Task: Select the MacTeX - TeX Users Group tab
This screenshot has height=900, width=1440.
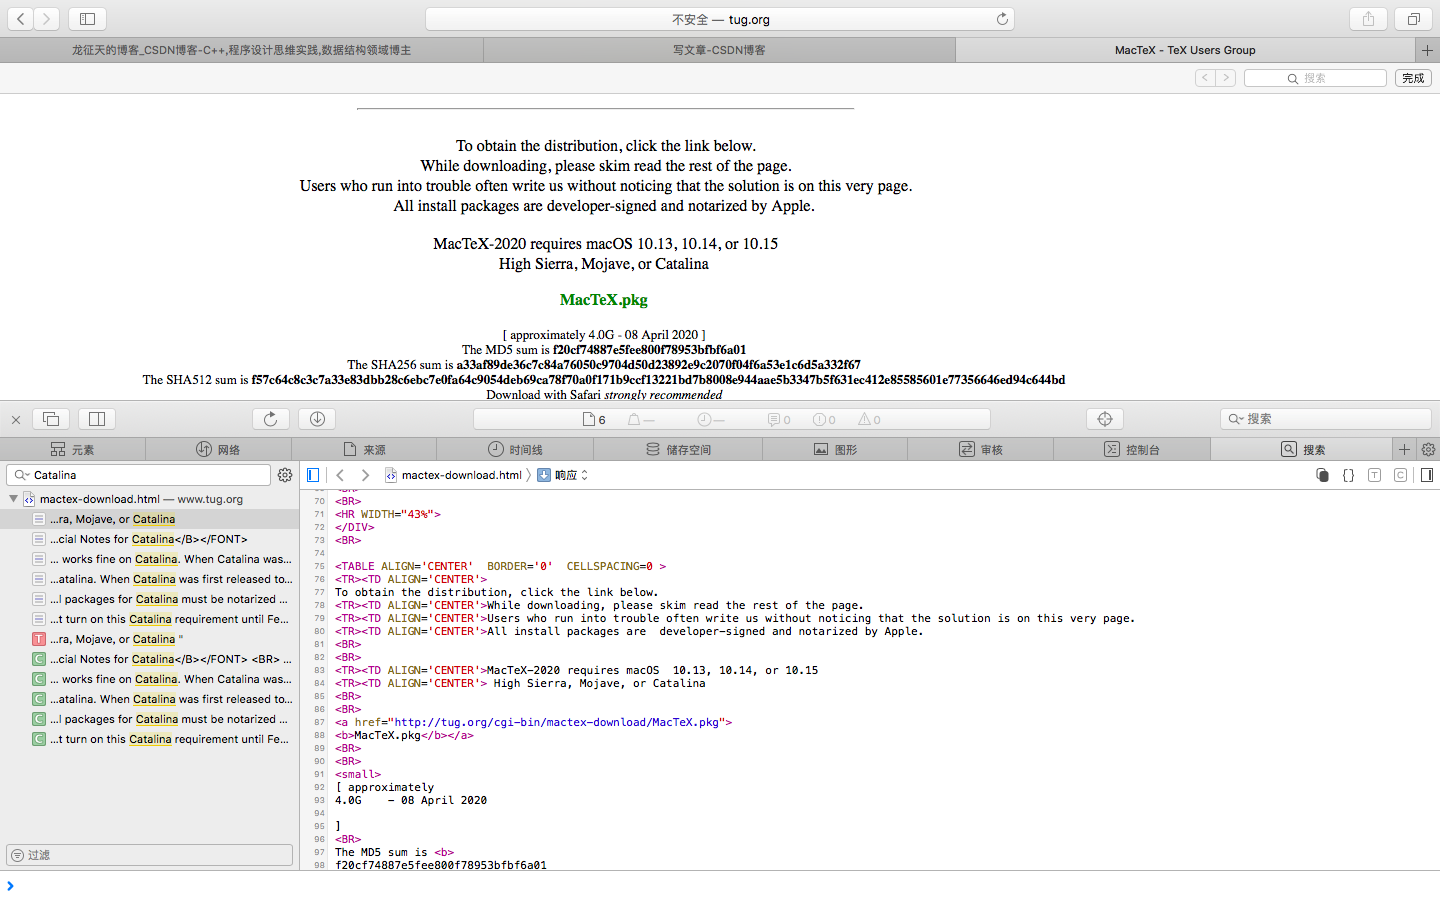Action: (1185, 50)
